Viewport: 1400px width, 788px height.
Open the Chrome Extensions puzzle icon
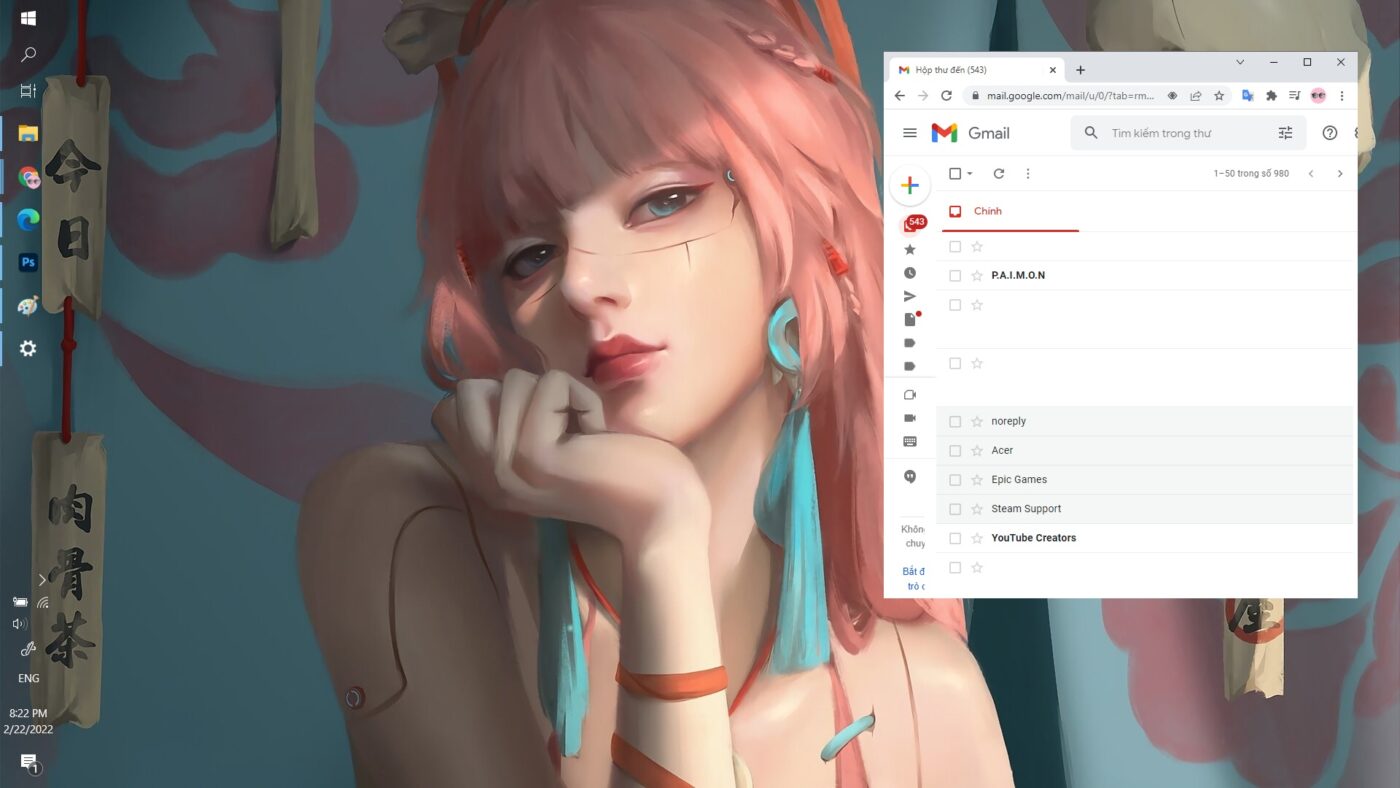point(1271,96)
